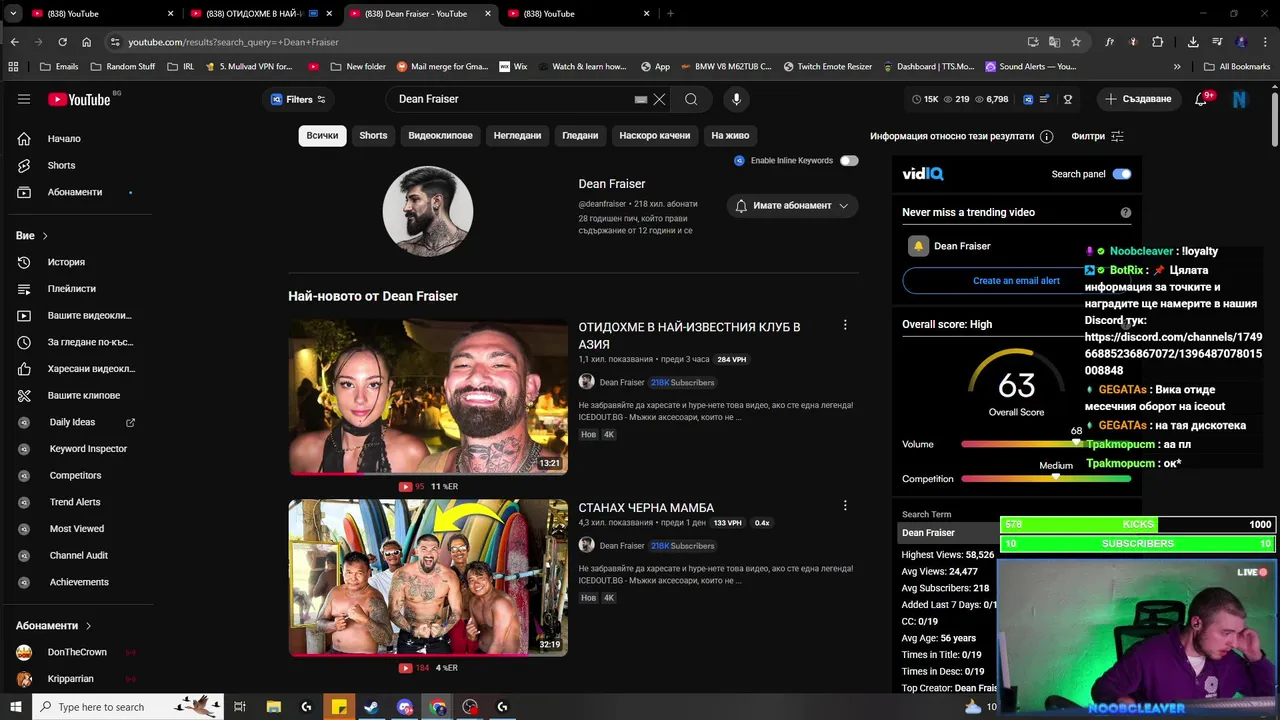The width and height of the screenshot is (1280, 720).
Task: Select the Негледани filter chip
Action: click(x=517, y=136)
